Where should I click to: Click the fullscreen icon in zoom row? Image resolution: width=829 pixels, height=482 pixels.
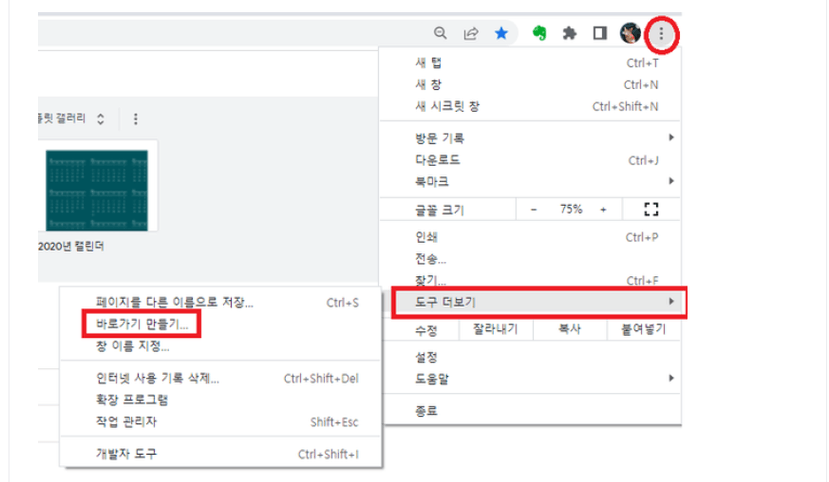(x=651, y=209)
